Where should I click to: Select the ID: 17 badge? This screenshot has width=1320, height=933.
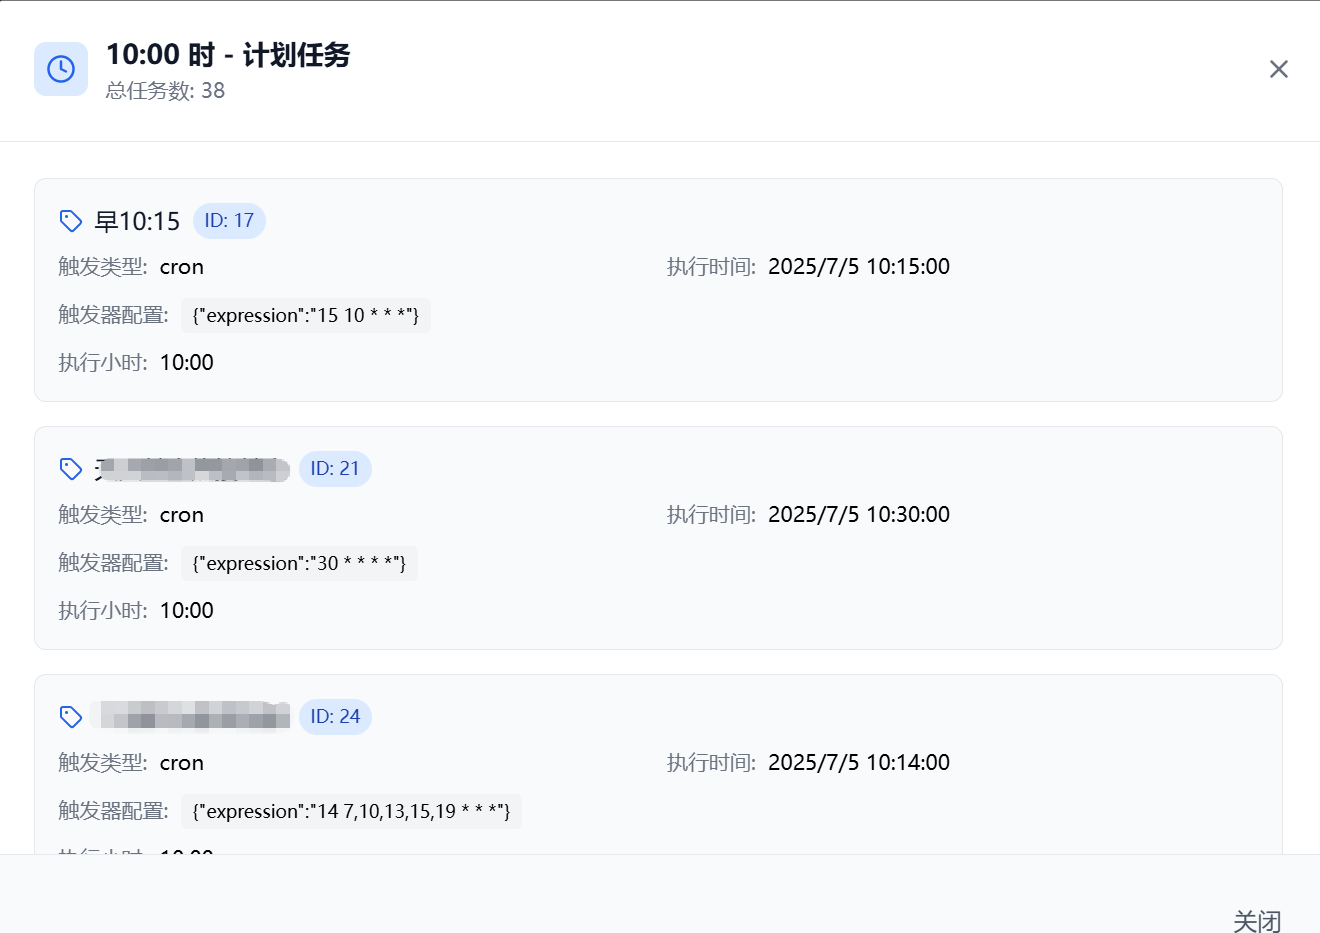click(229, 221)
